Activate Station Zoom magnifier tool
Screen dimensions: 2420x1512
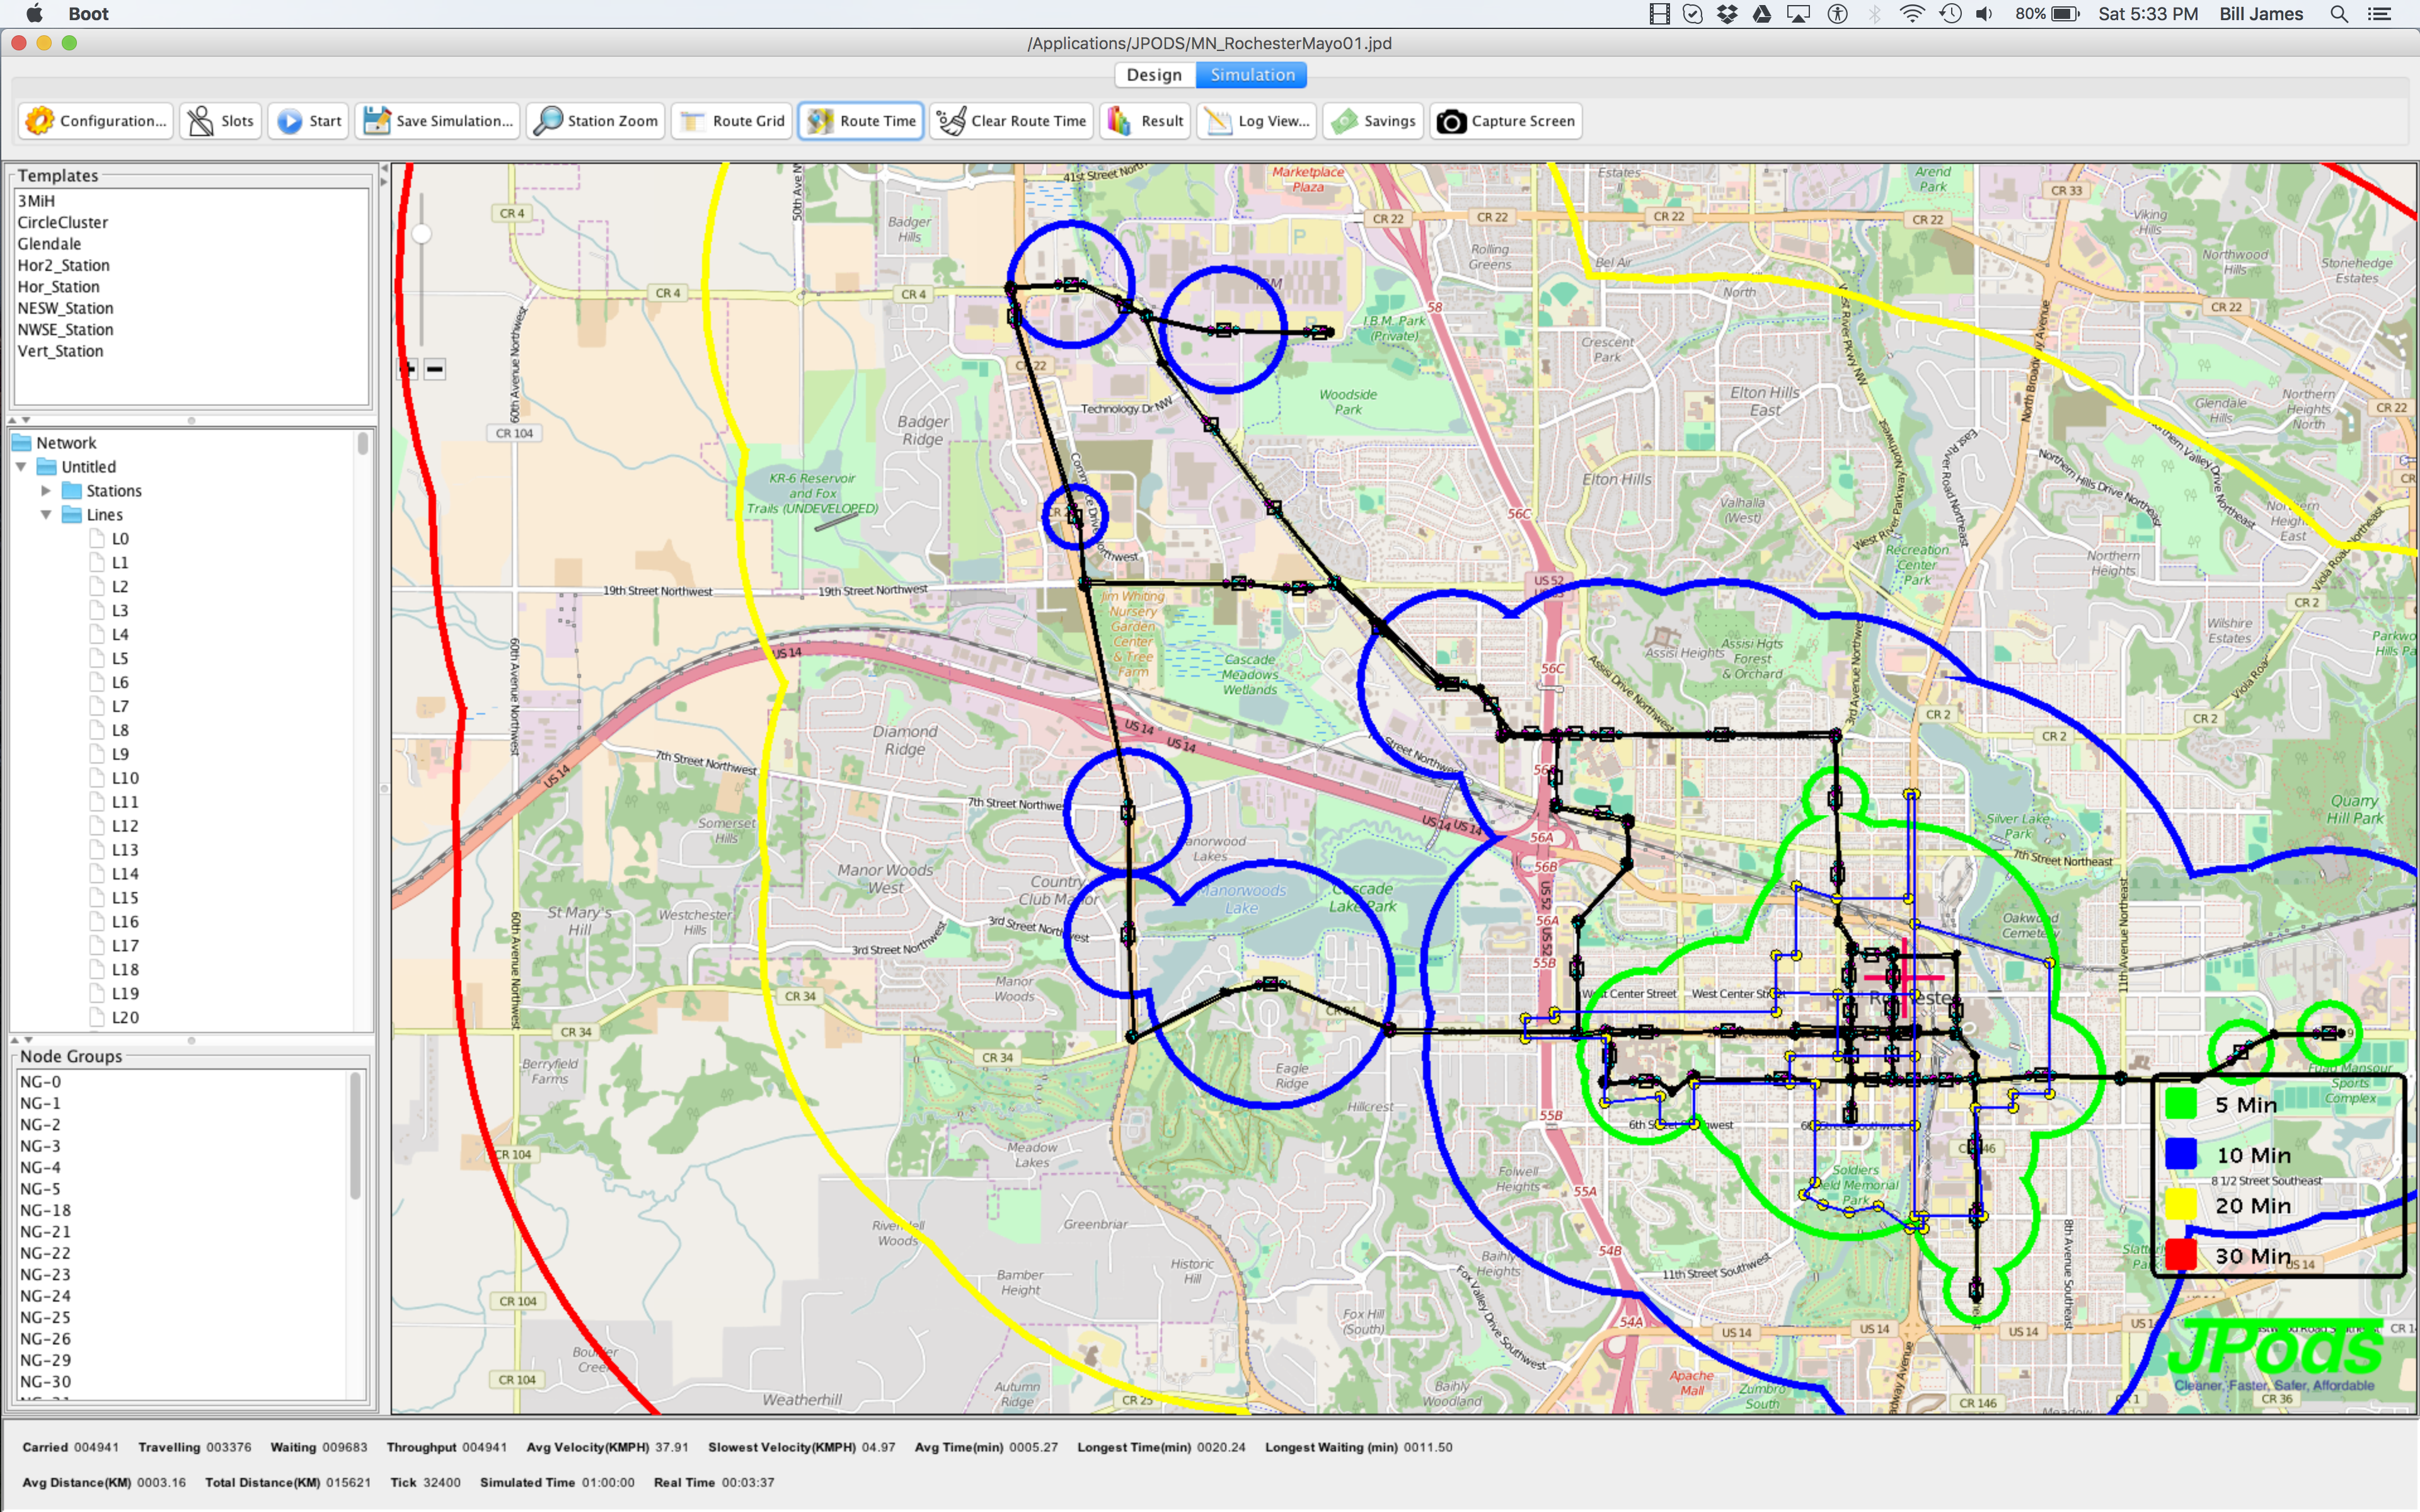coord(548,121)
